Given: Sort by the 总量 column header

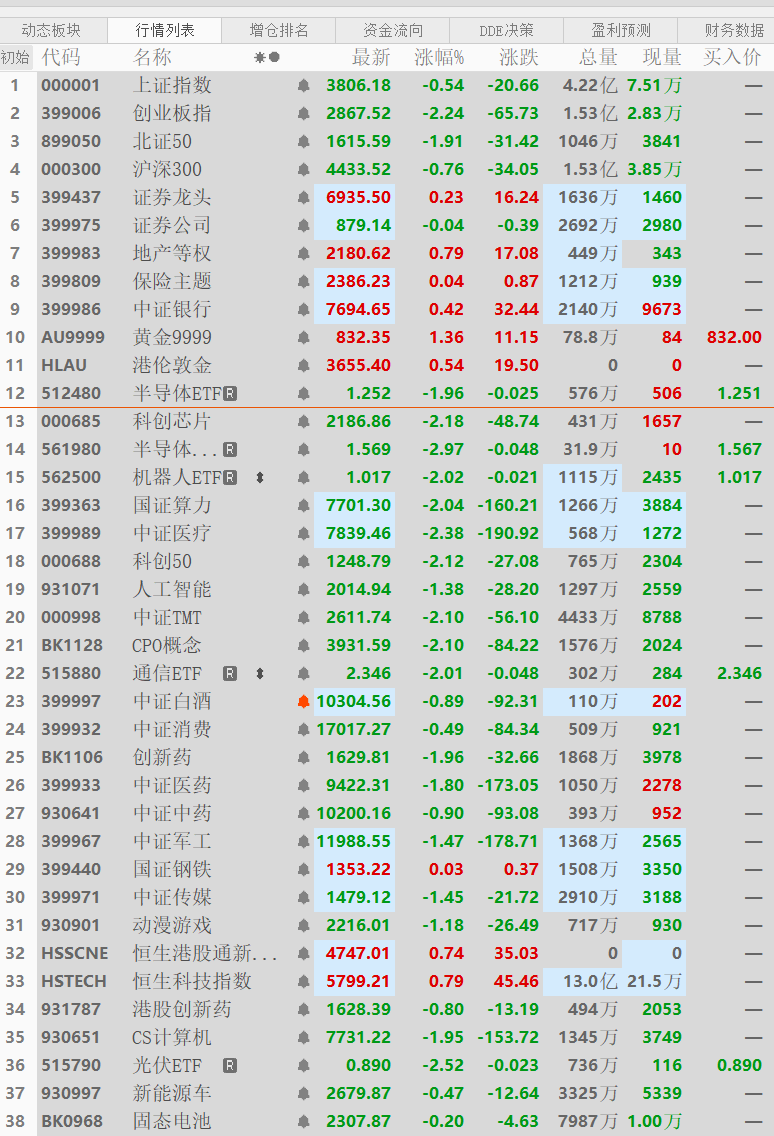Looking at the screenshot, I should pyautogui.click(x=599, y=57).
